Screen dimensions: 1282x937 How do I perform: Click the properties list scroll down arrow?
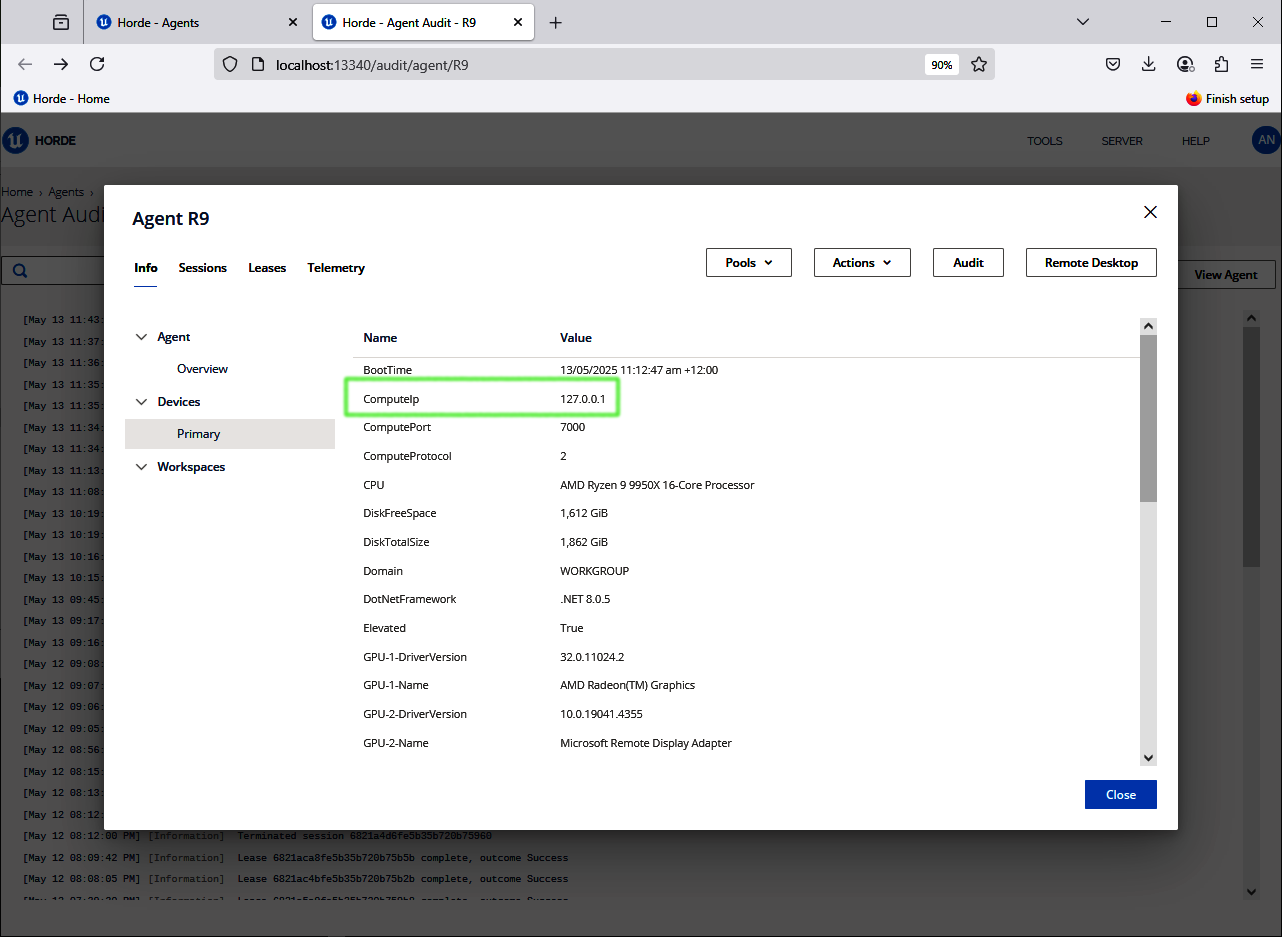click(1148, 758)
